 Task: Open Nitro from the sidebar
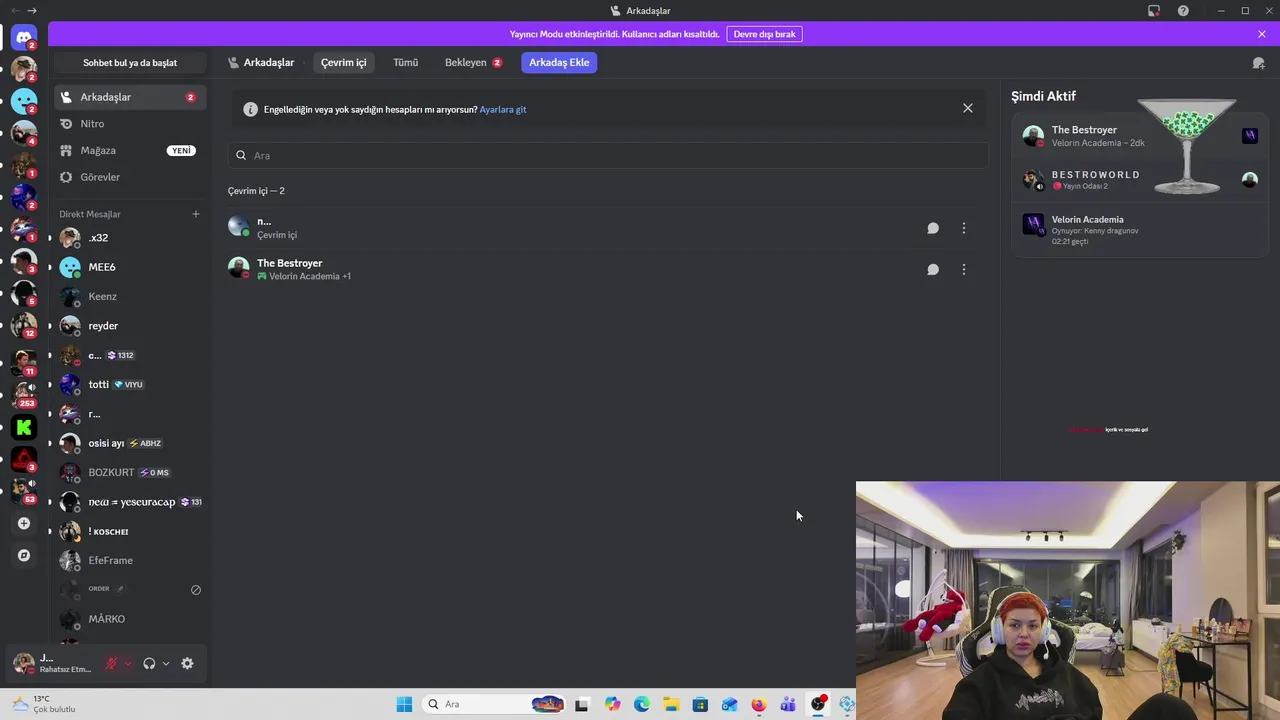point(130,124)
